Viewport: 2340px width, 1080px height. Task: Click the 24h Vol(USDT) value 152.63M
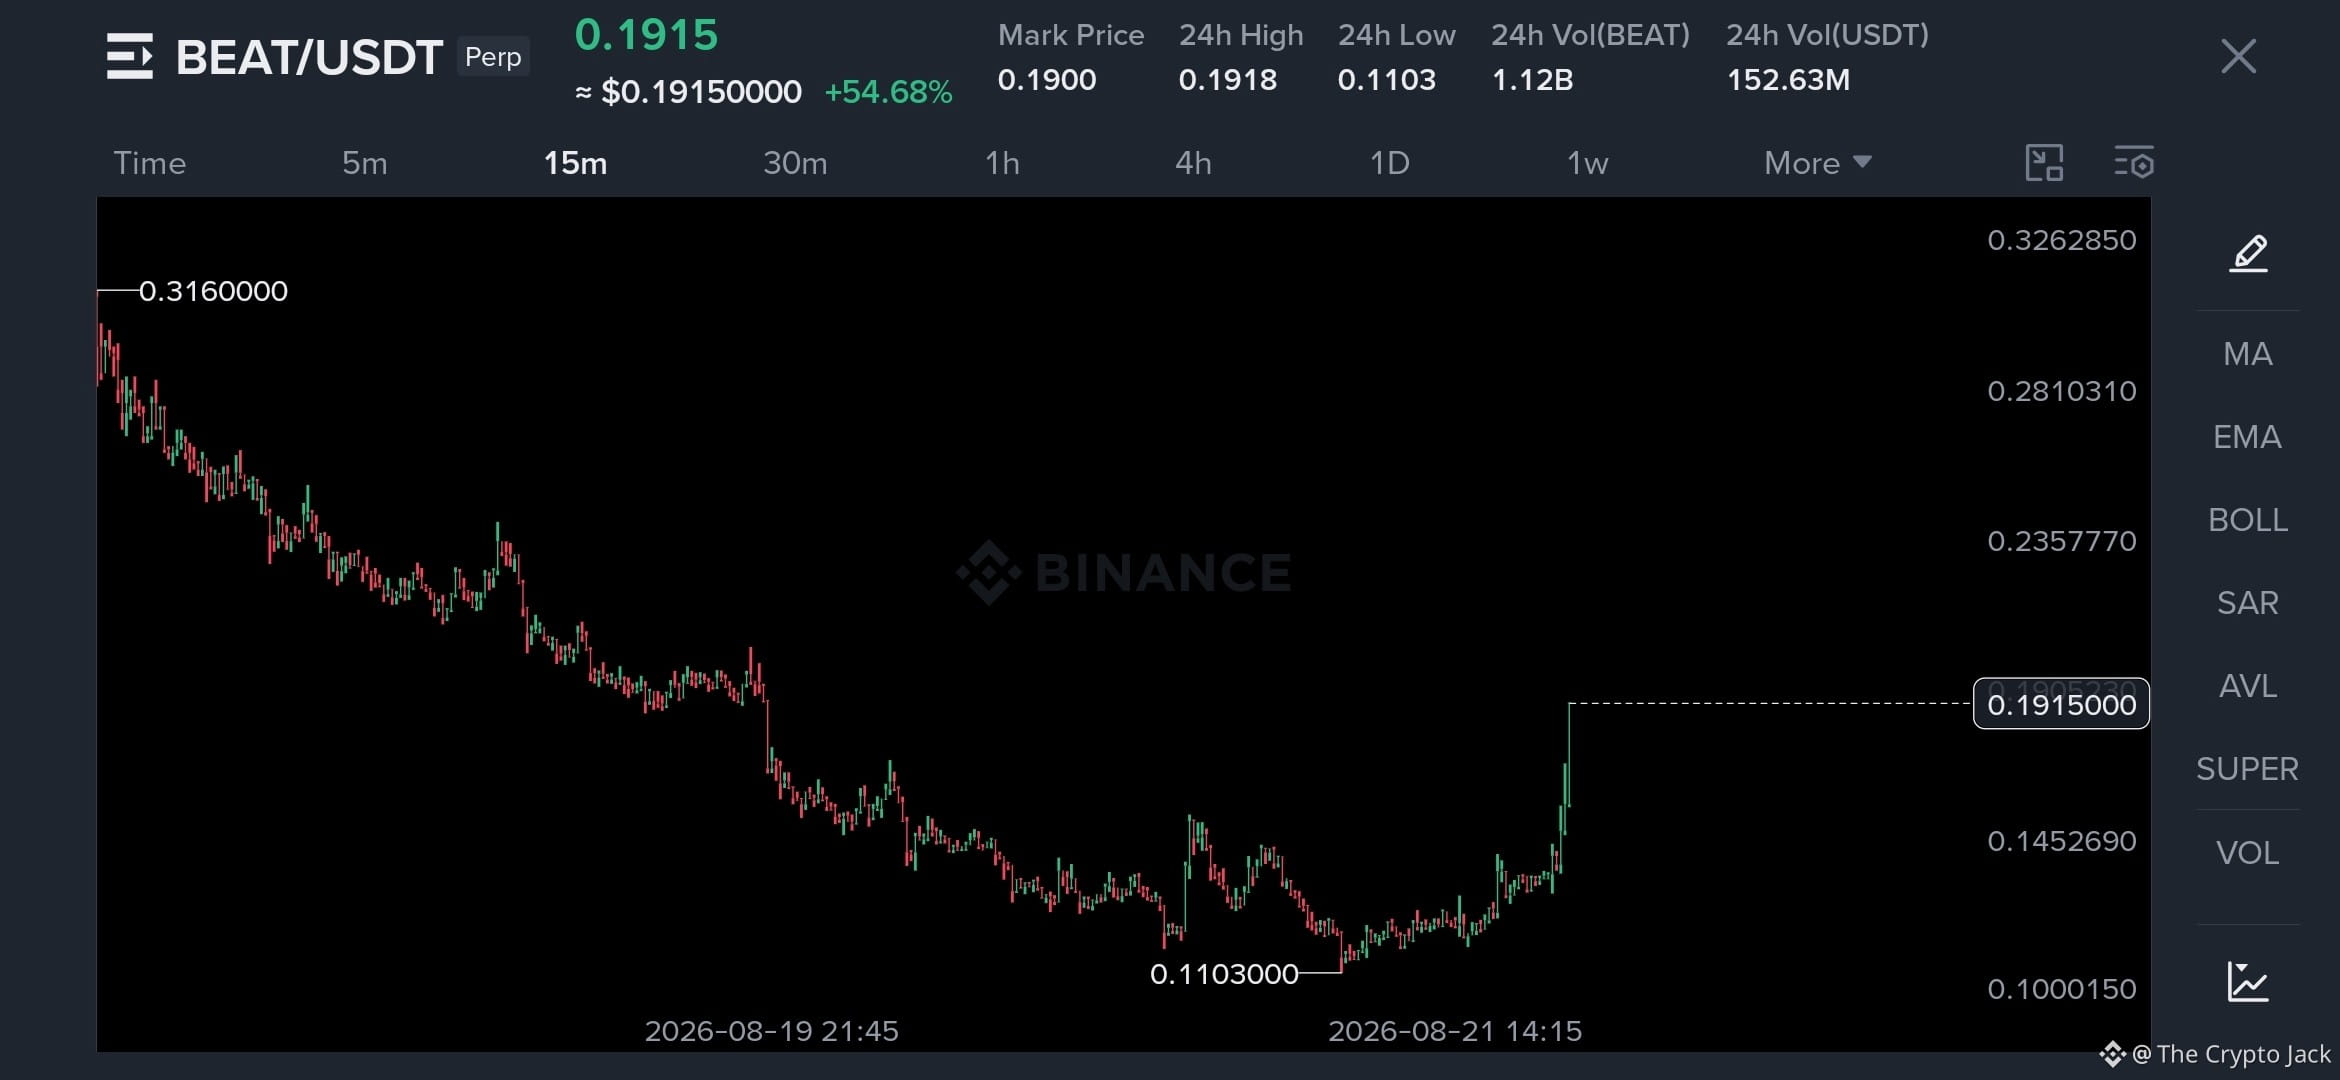click(1788, 80)
